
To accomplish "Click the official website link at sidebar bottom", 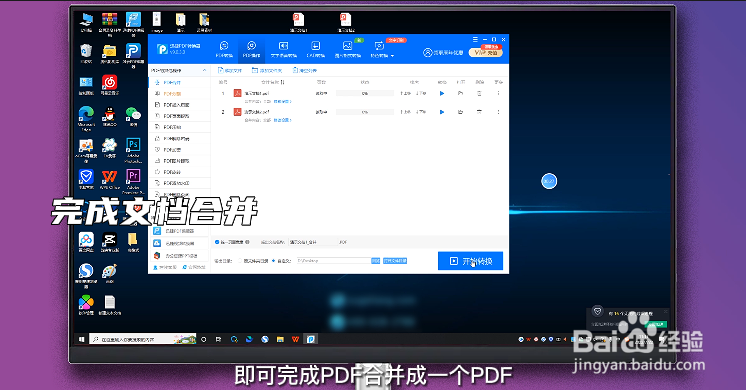I will [194, 267].
